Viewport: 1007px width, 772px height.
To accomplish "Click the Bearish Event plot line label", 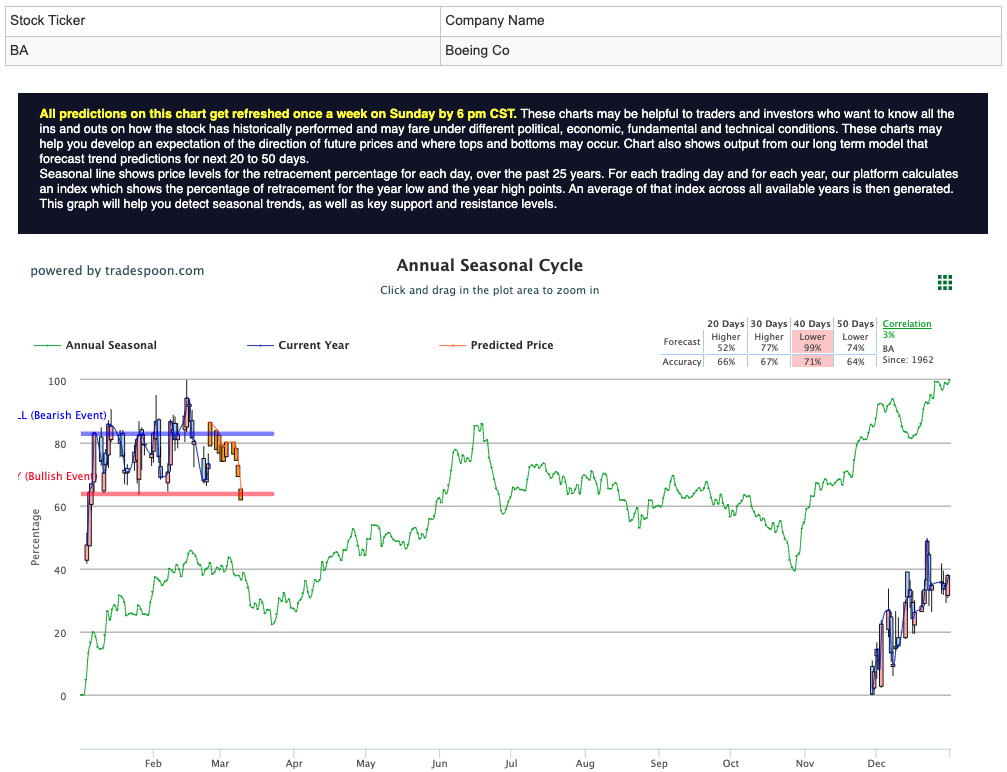I will click(x=62, y=415).
